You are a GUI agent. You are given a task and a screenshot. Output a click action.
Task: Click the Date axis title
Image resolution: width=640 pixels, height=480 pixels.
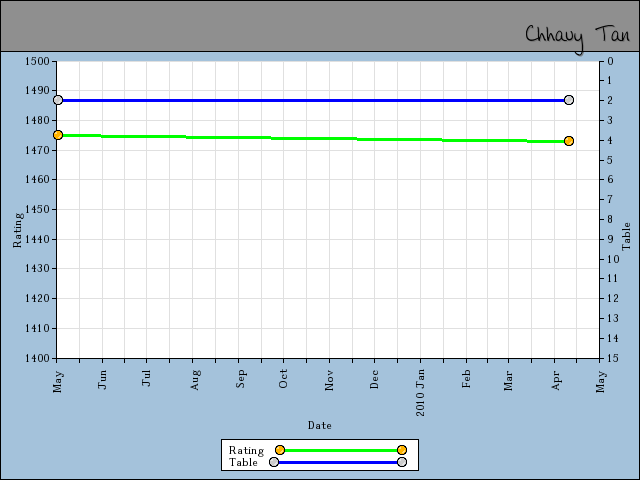coord(320,426)
